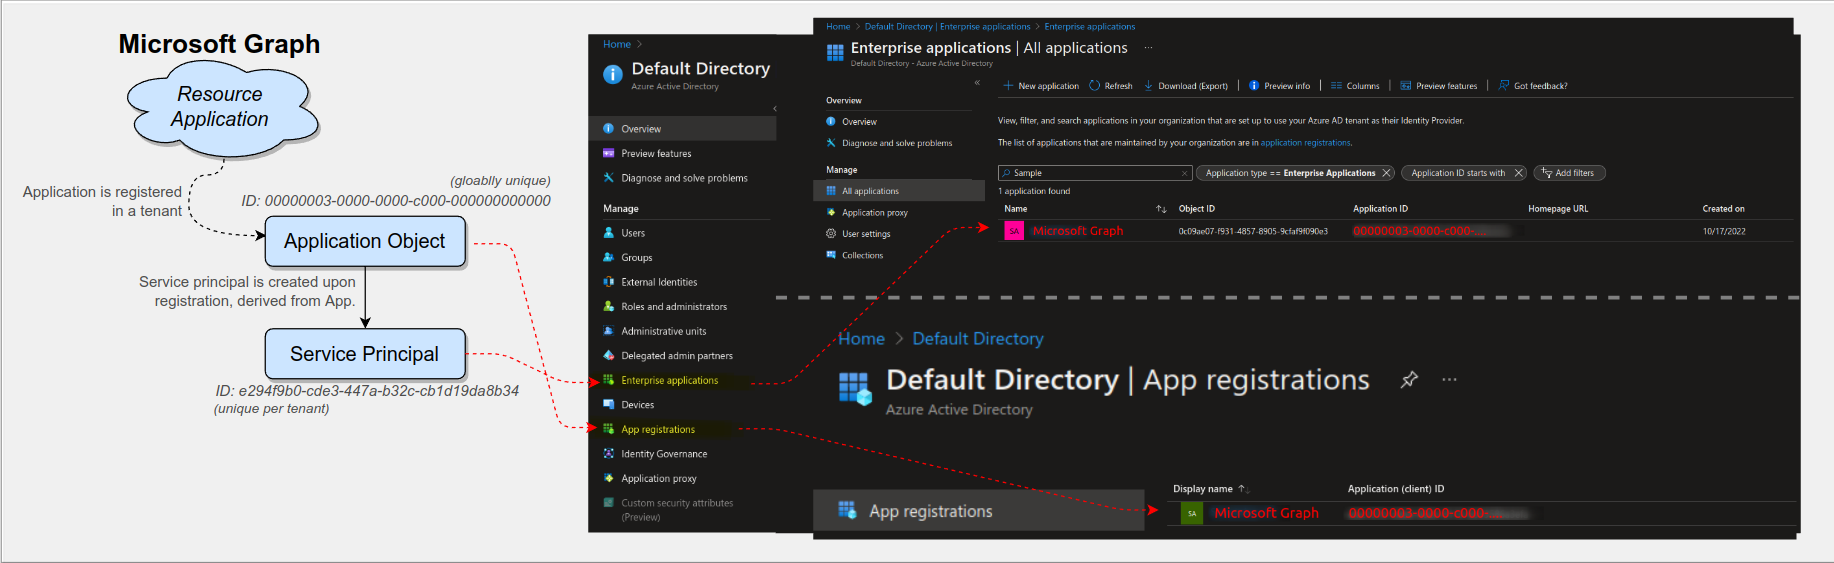Click the Got feedback icon
Image resolution: width=1834 pixels, height=563 pixels.
coord(1504,85)
